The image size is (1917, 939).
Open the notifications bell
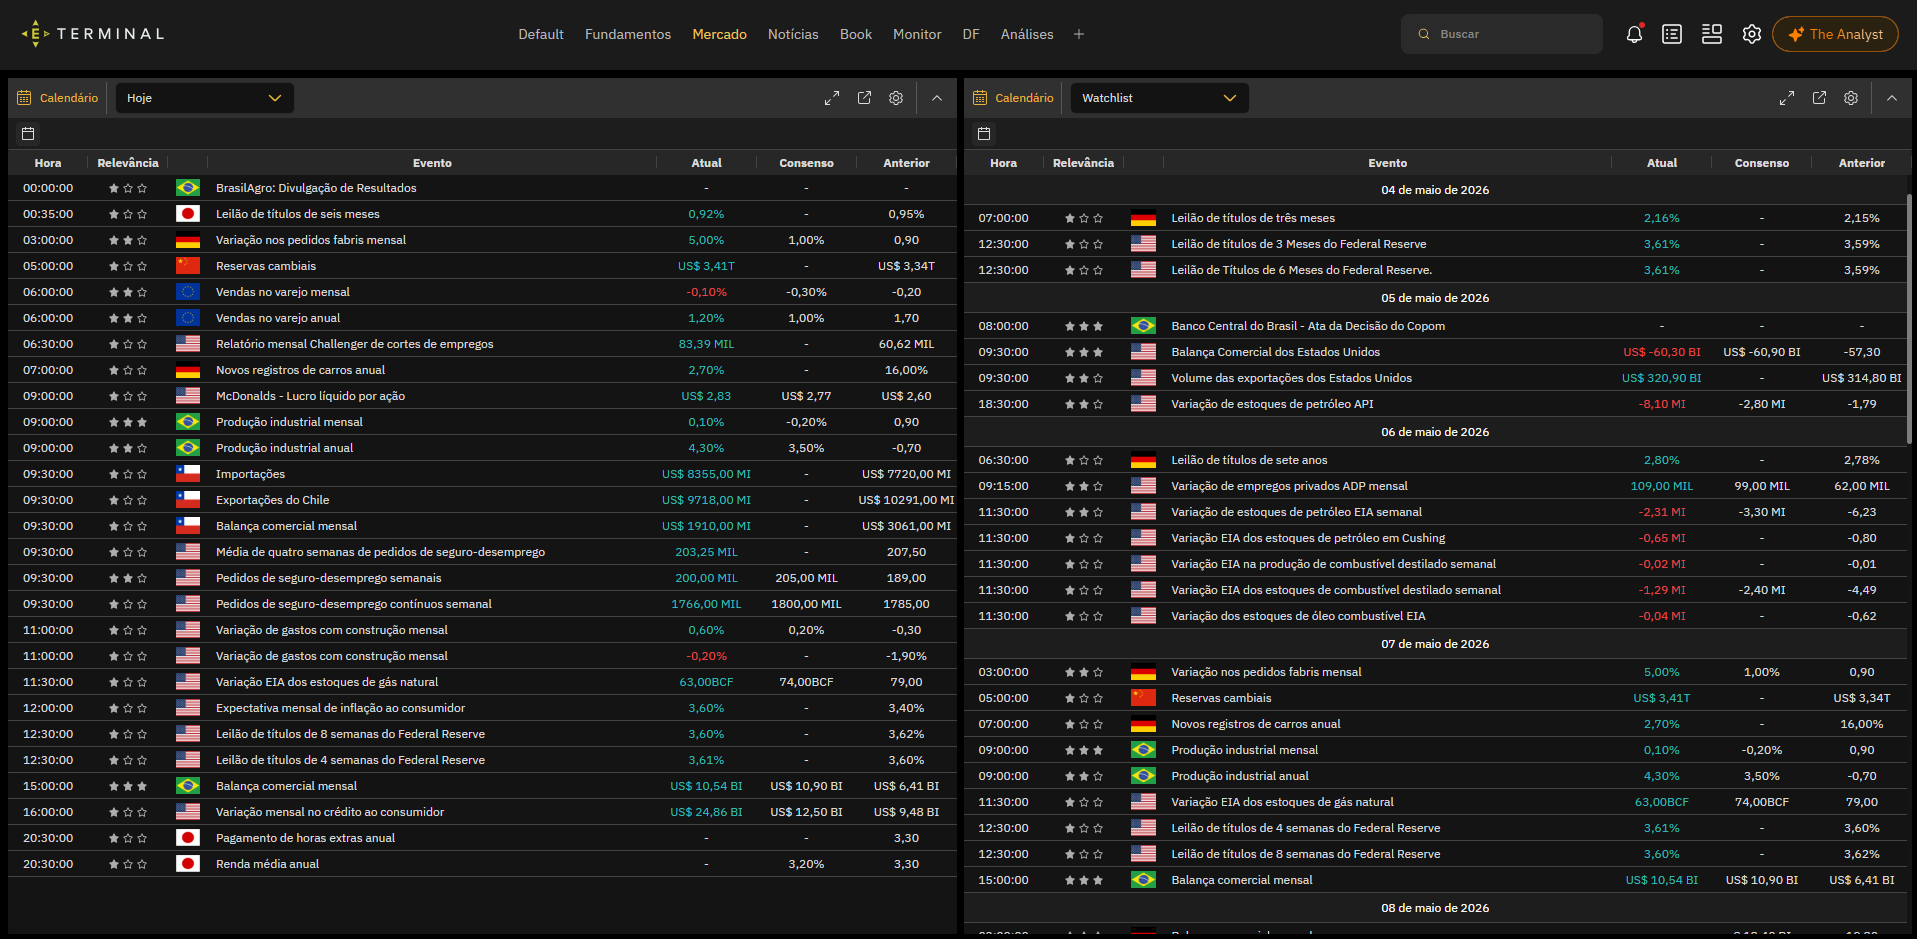(1634, 34)
